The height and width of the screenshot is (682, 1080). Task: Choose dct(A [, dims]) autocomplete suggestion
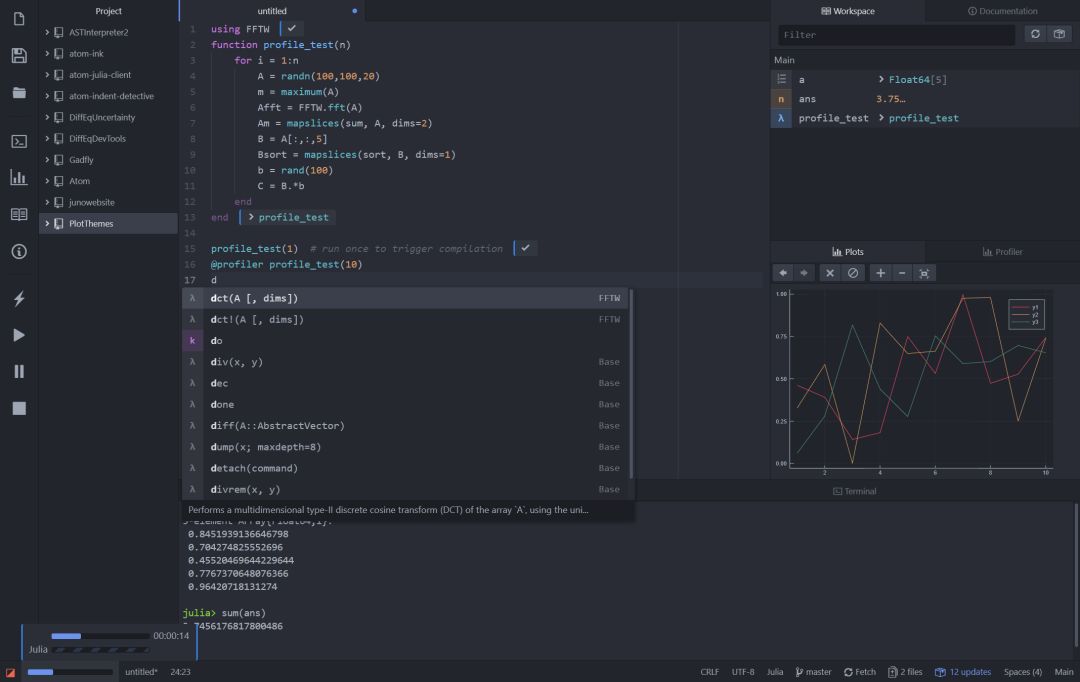pos(405,298)
